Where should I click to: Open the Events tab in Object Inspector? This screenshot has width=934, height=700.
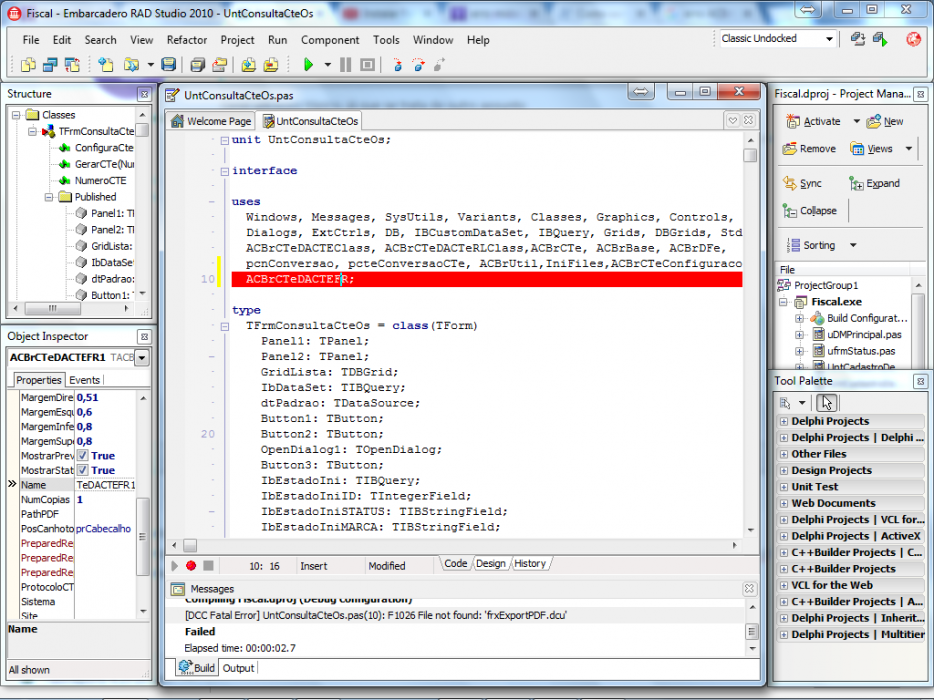[x=85, y=380]
